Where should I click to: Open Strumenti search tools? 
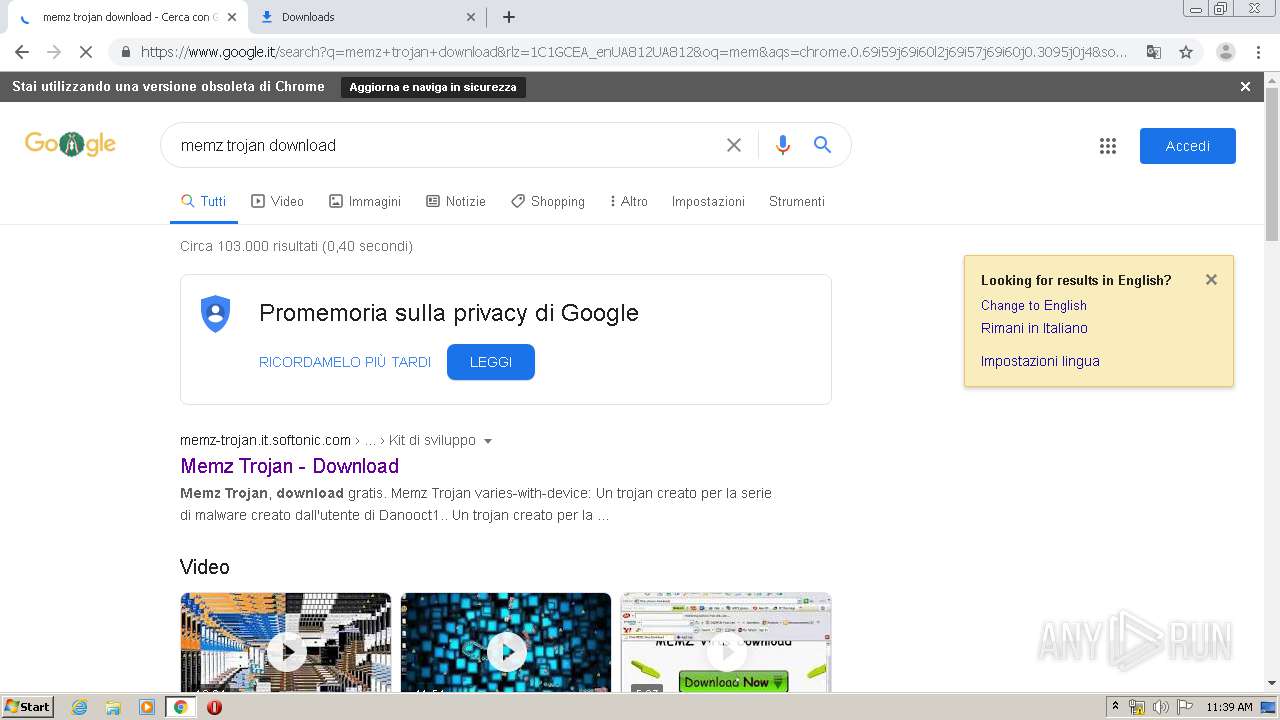pos(797,201)
